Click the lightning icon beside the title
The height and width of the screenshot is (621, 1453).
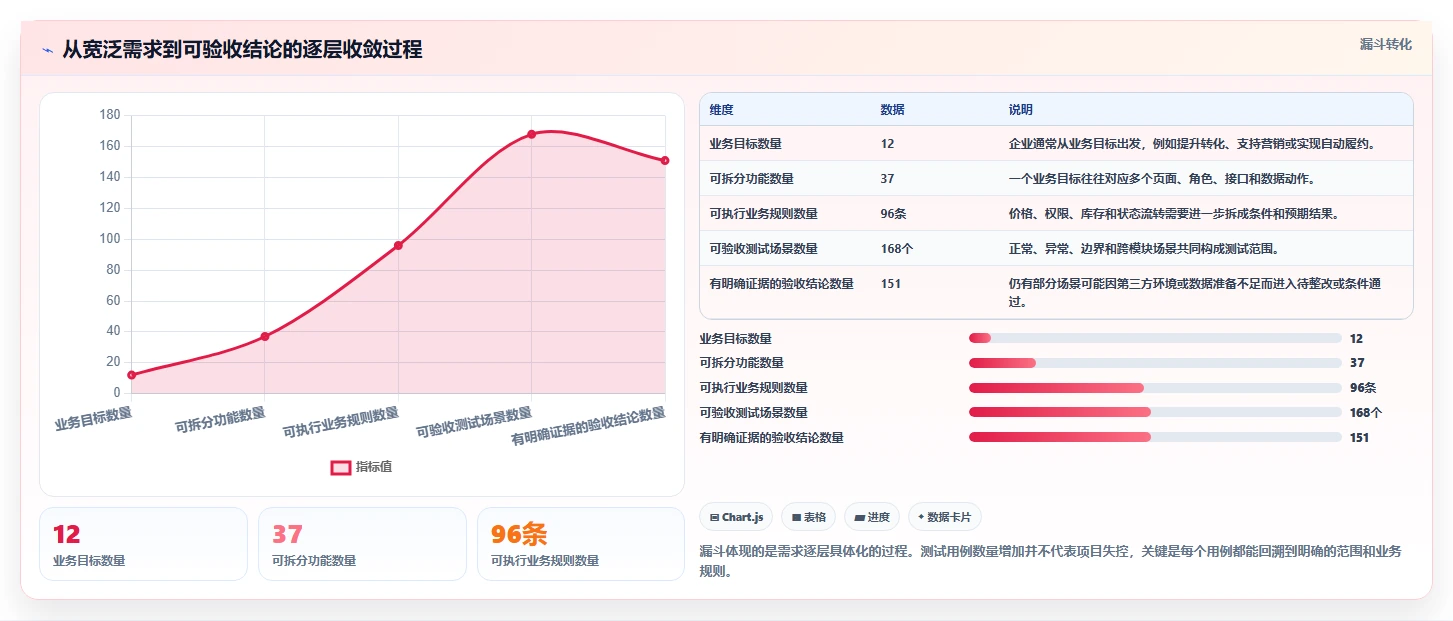click(47, 50)
